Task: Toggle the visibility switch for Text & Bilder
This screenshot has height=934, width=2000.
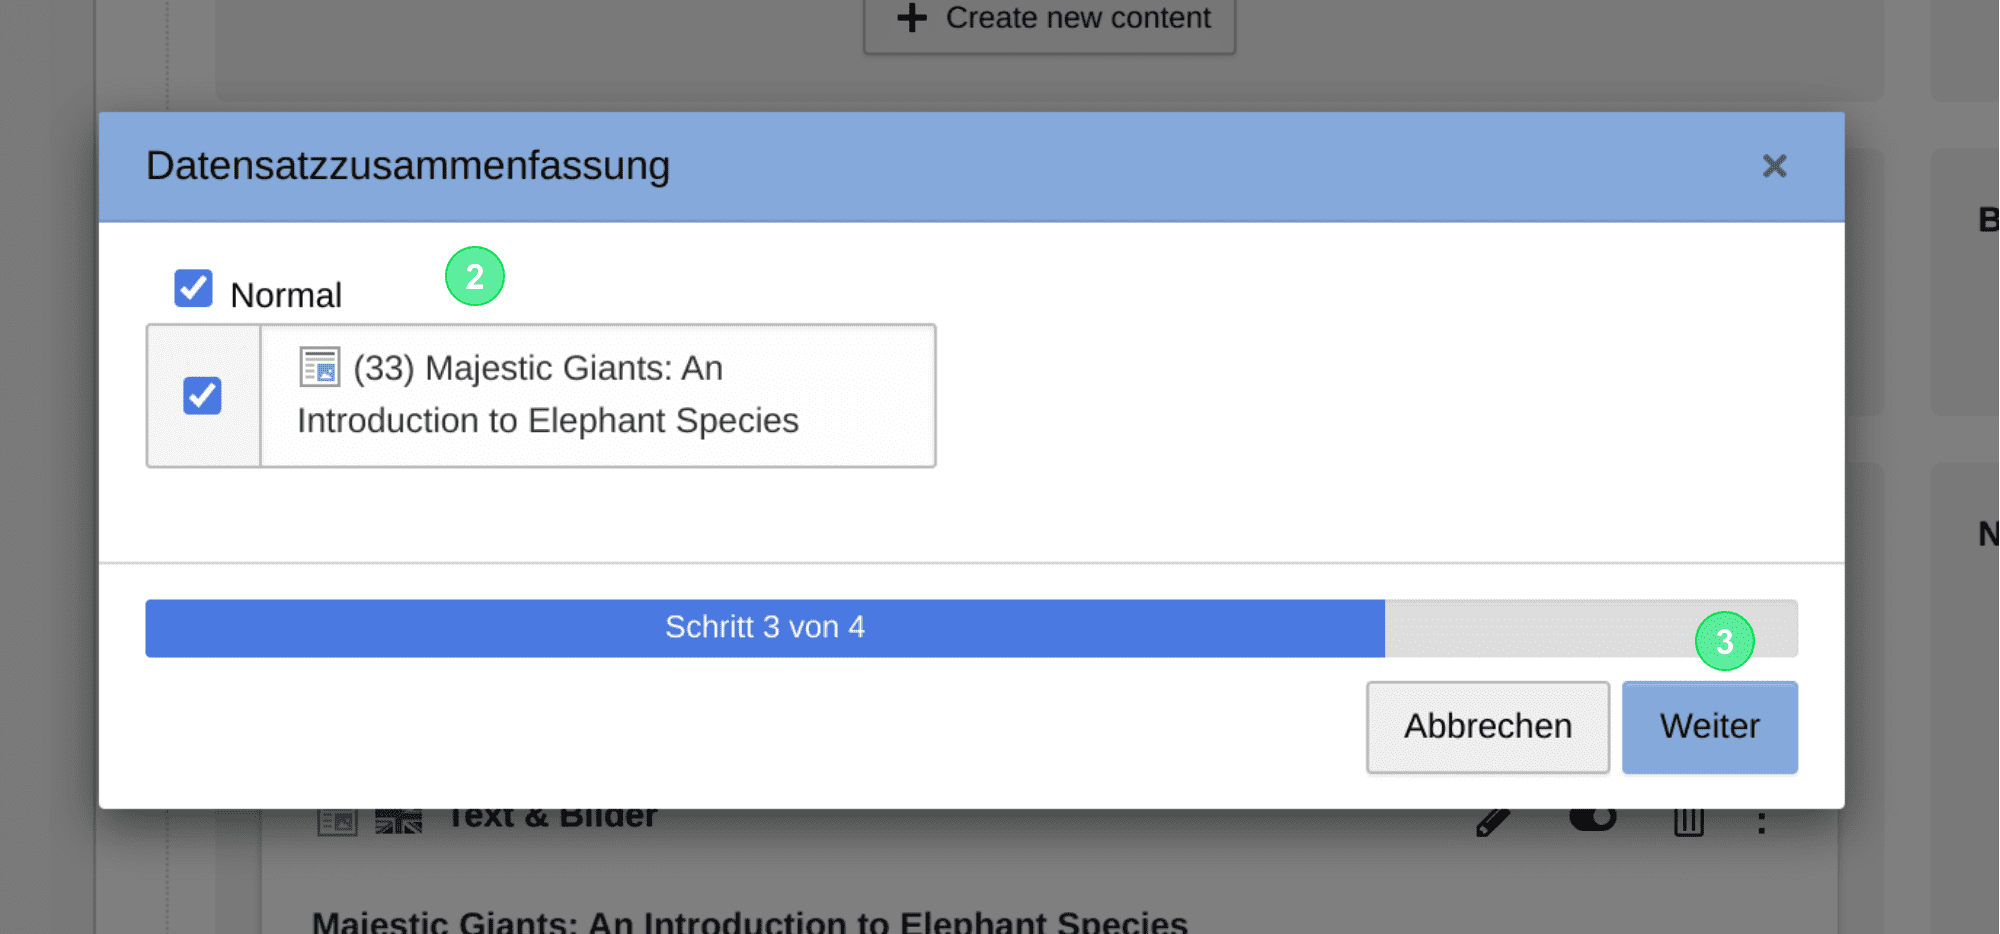Action: pyautogui.click(x=1593, y=819)
